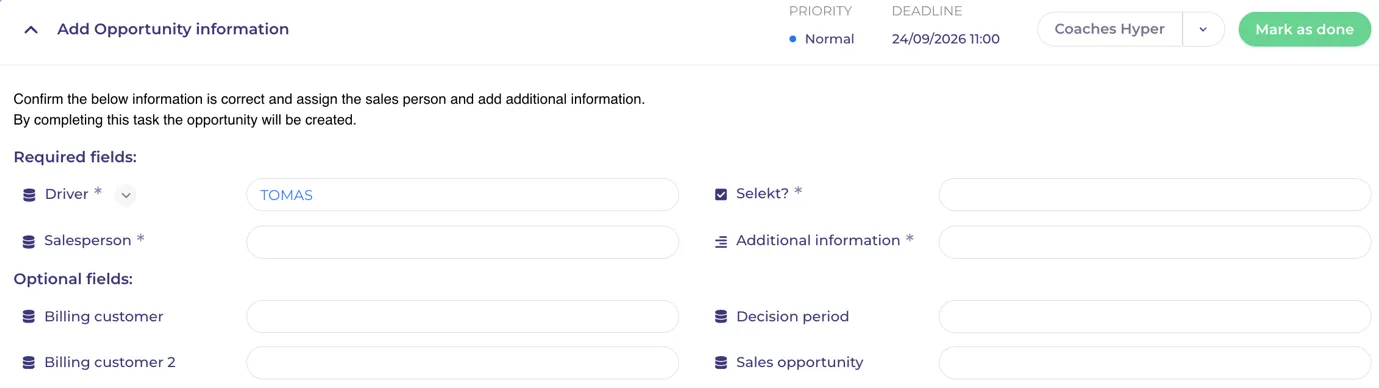Click the blue priority dot indicator
This screenshot has width=1379, height=388.
[x=793, y=39]
